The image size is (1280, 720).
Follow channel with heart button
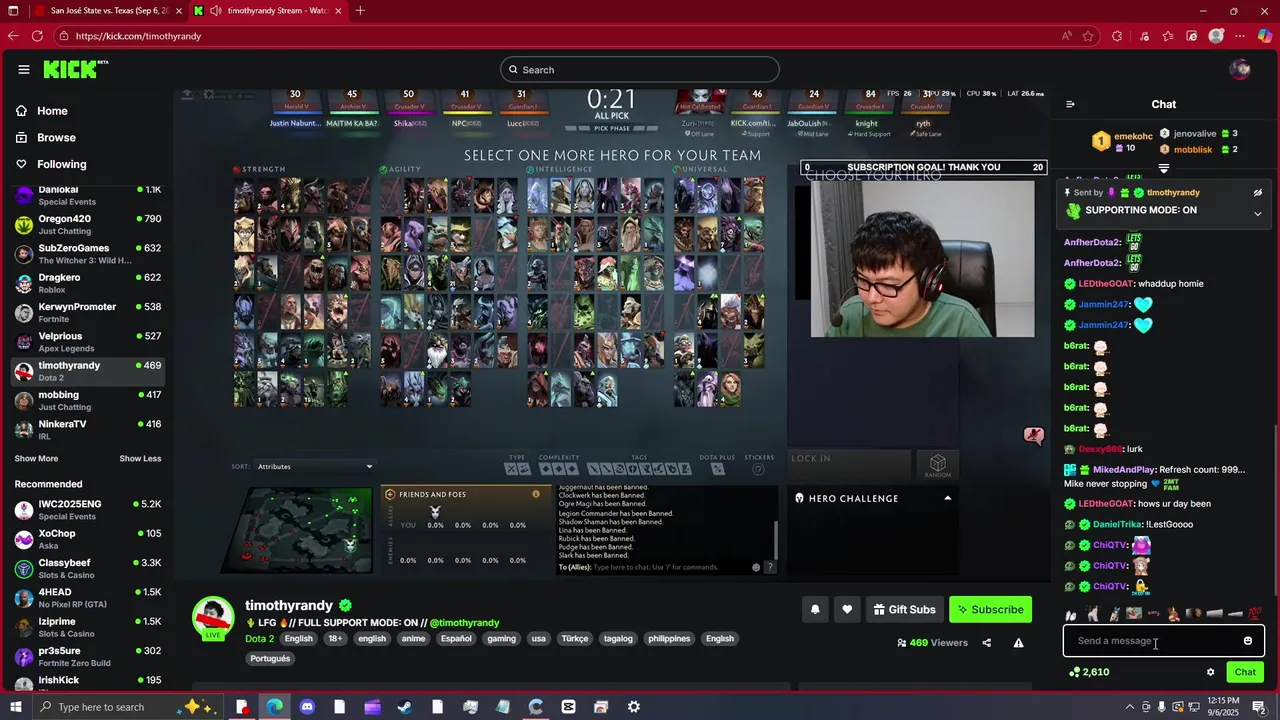pos(847,609)
